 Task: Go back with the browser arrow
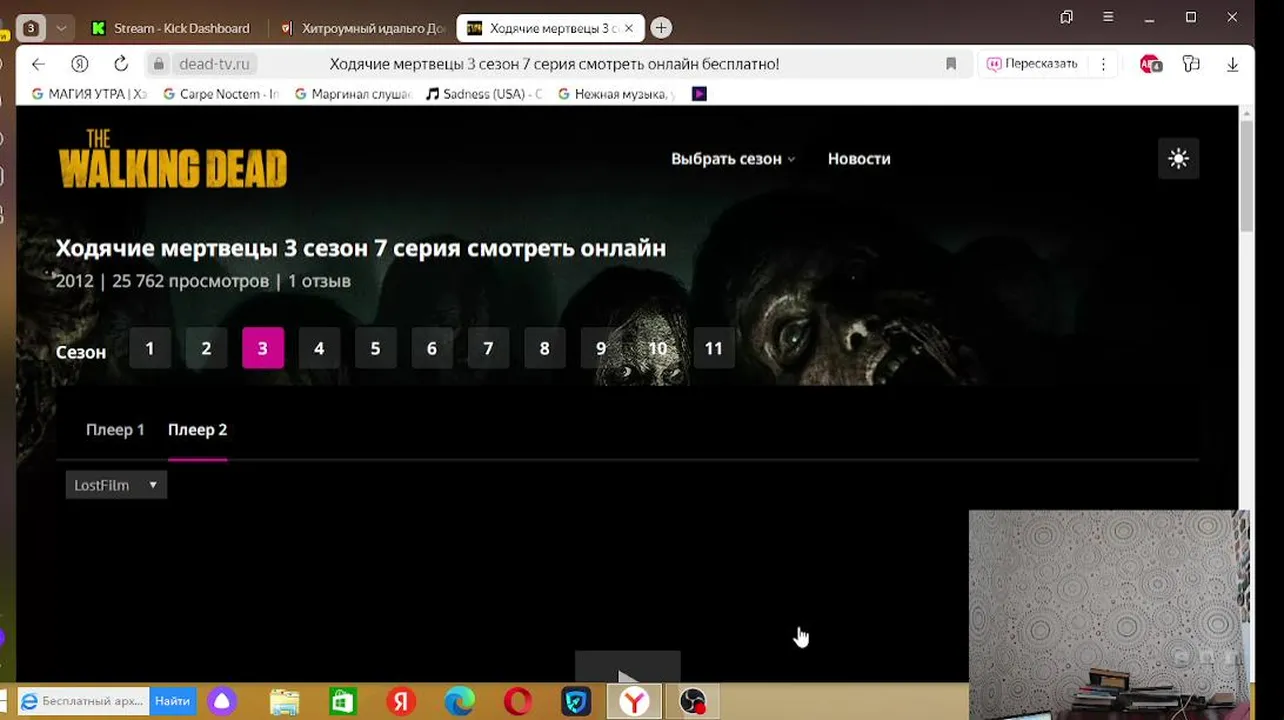pyautogui.click(x=38, y=64)
